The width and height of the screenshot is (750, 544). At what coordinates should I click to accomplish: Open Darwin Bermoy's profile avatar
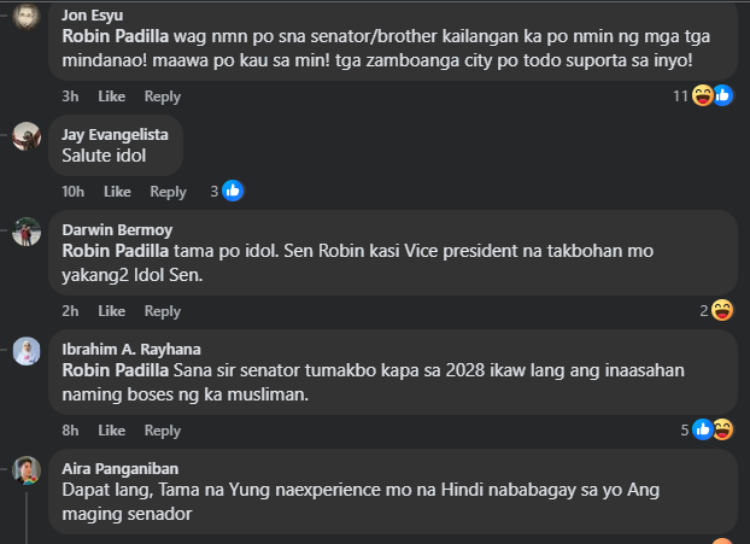pos(27,232)
